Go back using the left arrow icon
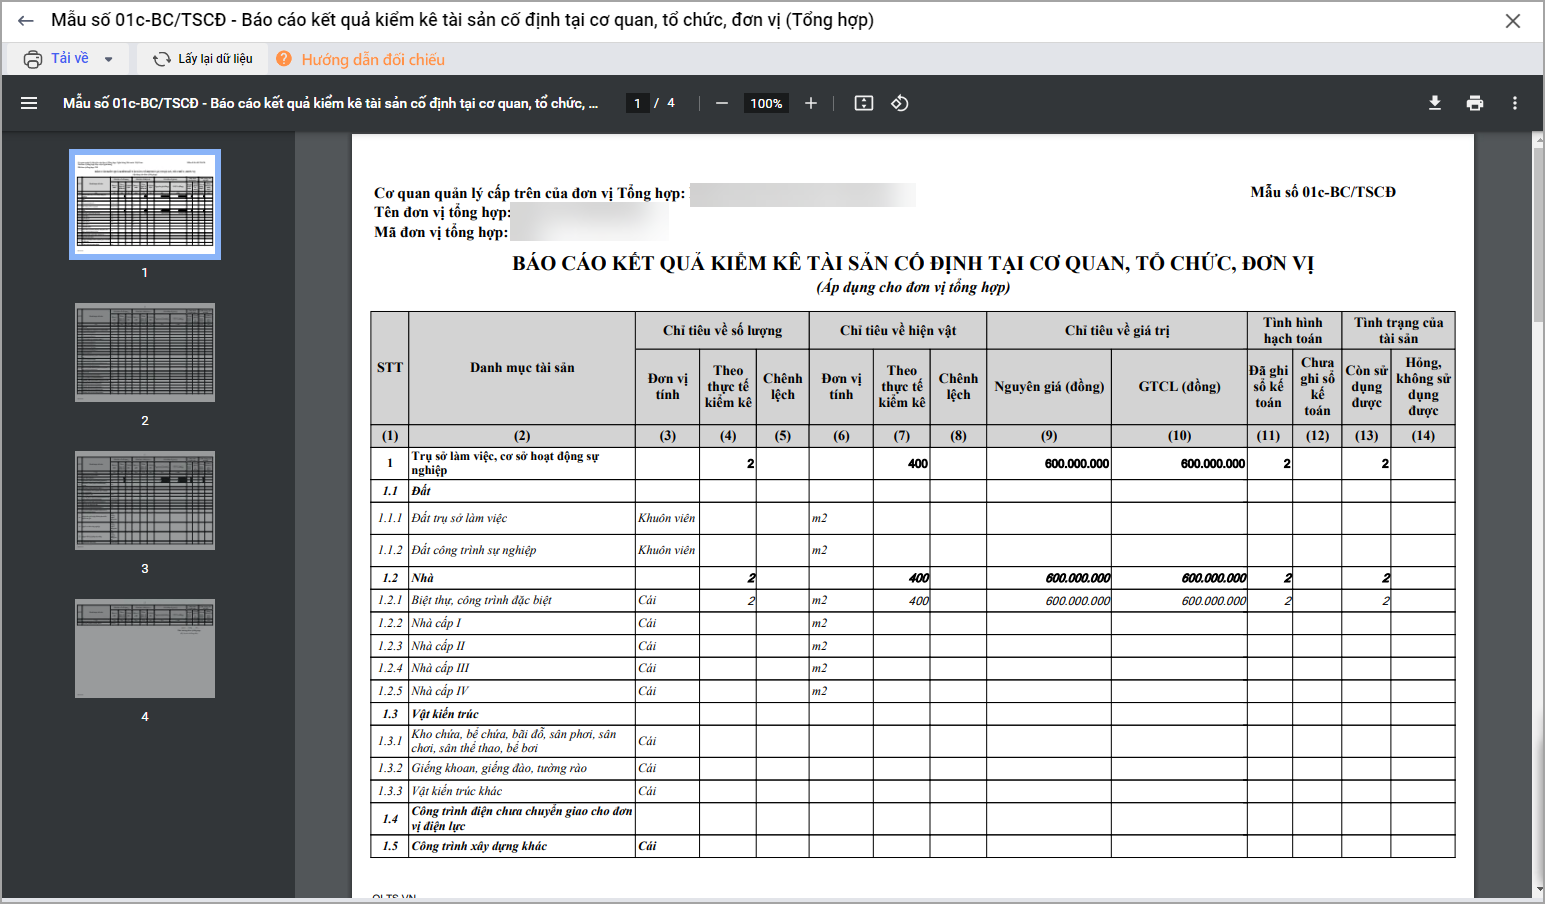Screen dimensions: 1545x904 tap(26, 20)
